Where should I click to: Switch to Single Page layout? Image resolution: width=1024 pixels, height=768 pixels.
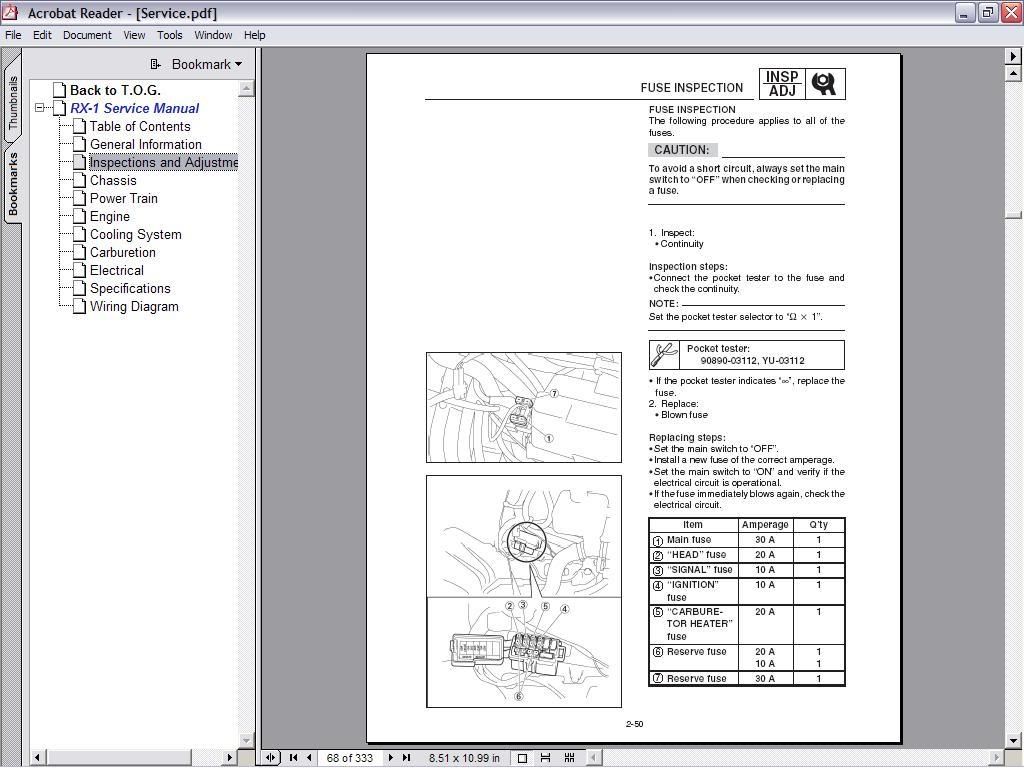tap(522, 758)
